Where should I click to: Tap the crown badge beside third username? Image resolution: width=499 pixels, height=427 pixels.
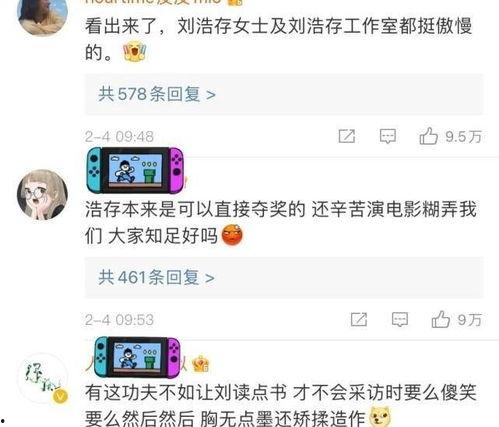201,364
